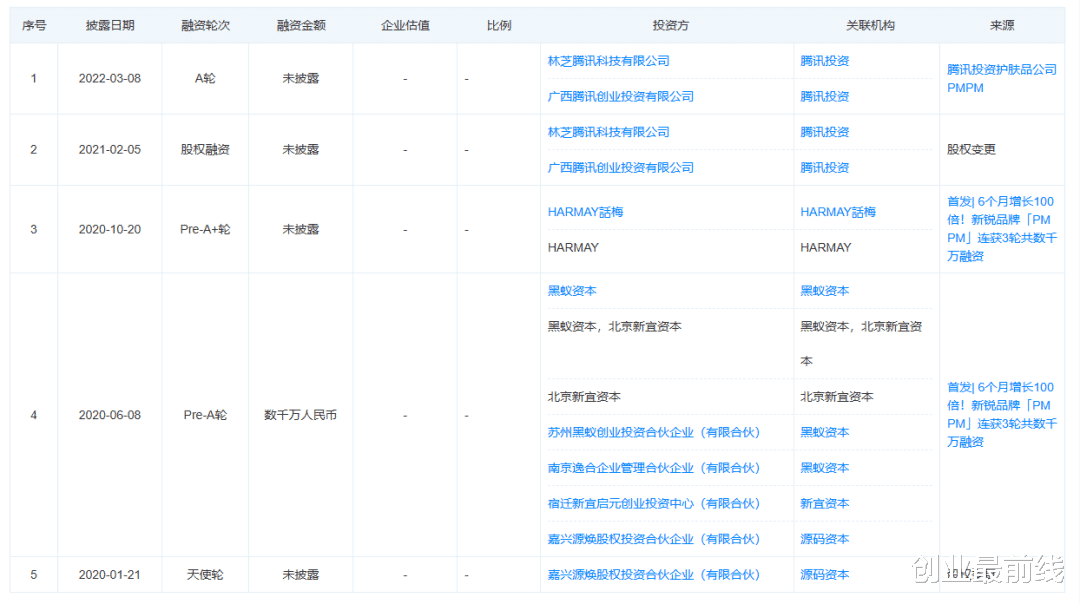Image resolution: width=1080 pixels, height=604 pixels.
Task: Click the date cell 2022-03-08
Action: pyautogui.click(x=110, y=79)
